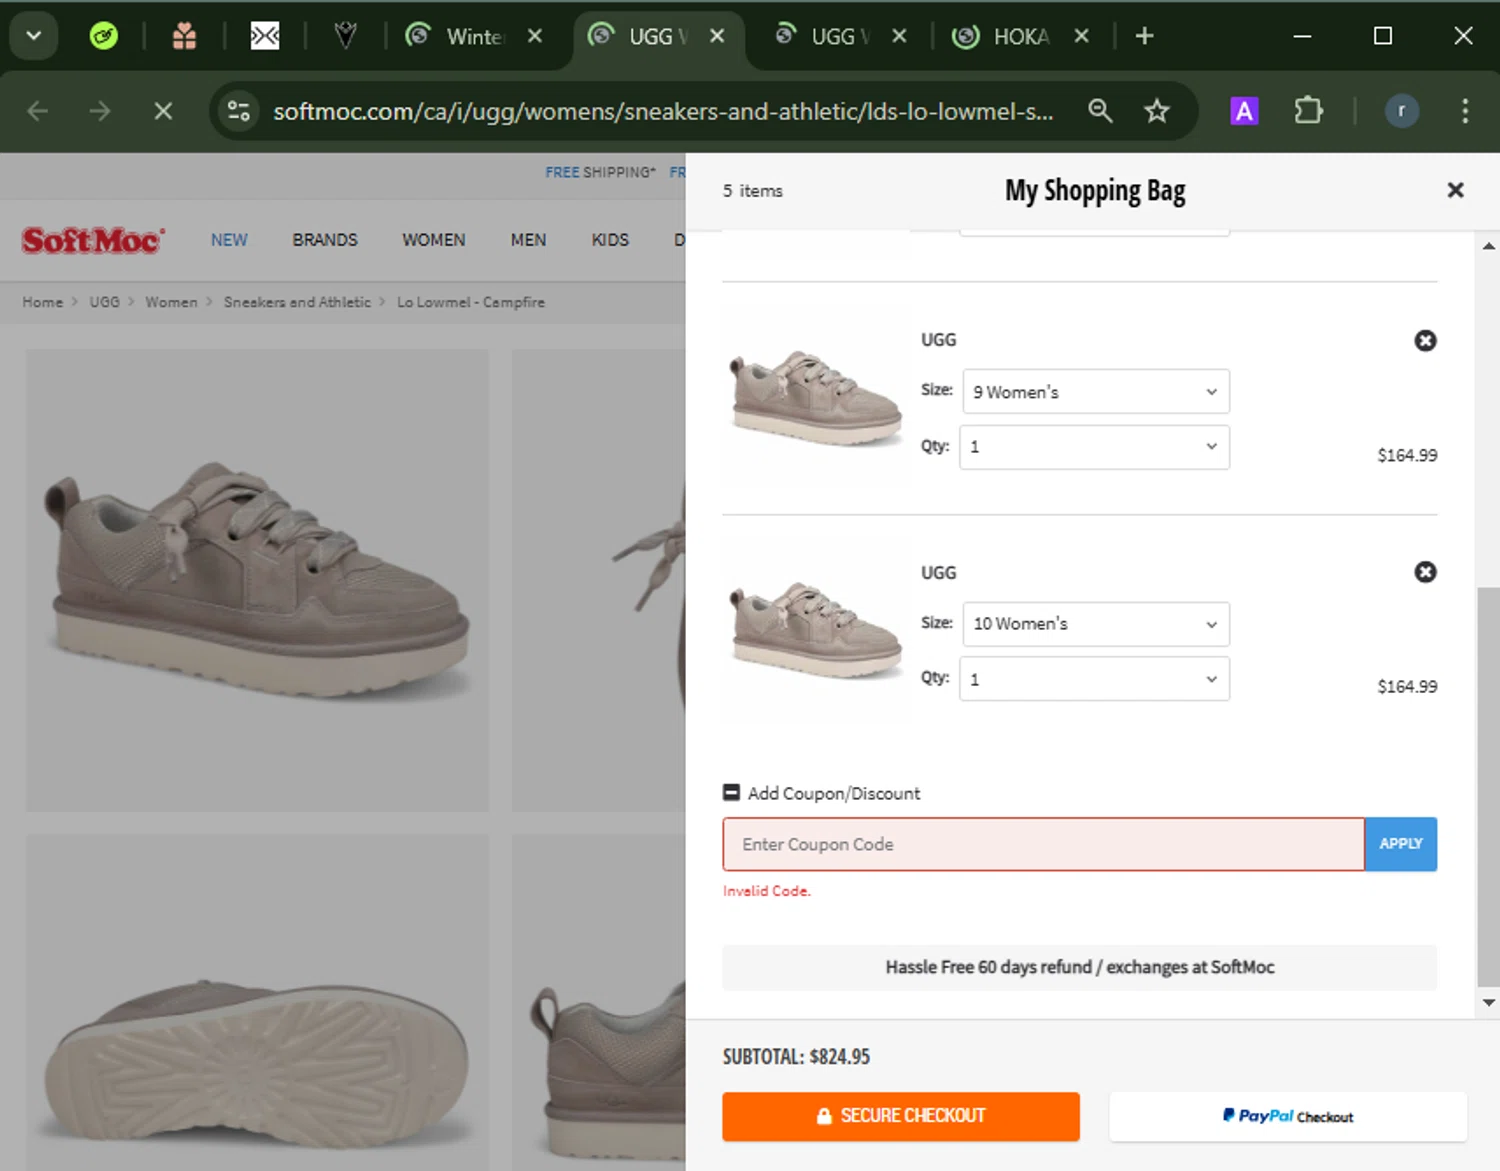Click the shopping bag scrollbar down arrow
Screen dimensions: 1500x1171
point(1489,1003)
